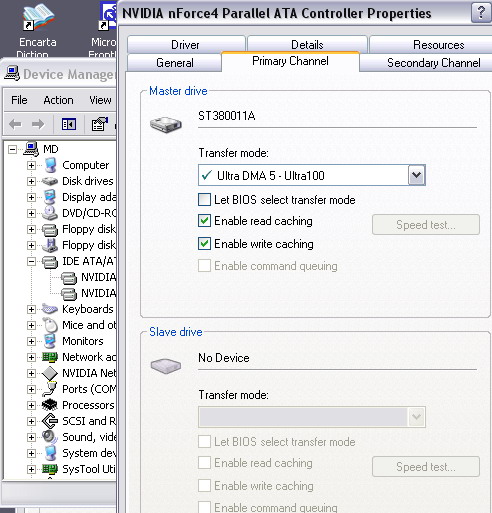Click slave drive Let BIOS select transfer mode checkbox
The image size is (492, 513).
coord(204,442)
